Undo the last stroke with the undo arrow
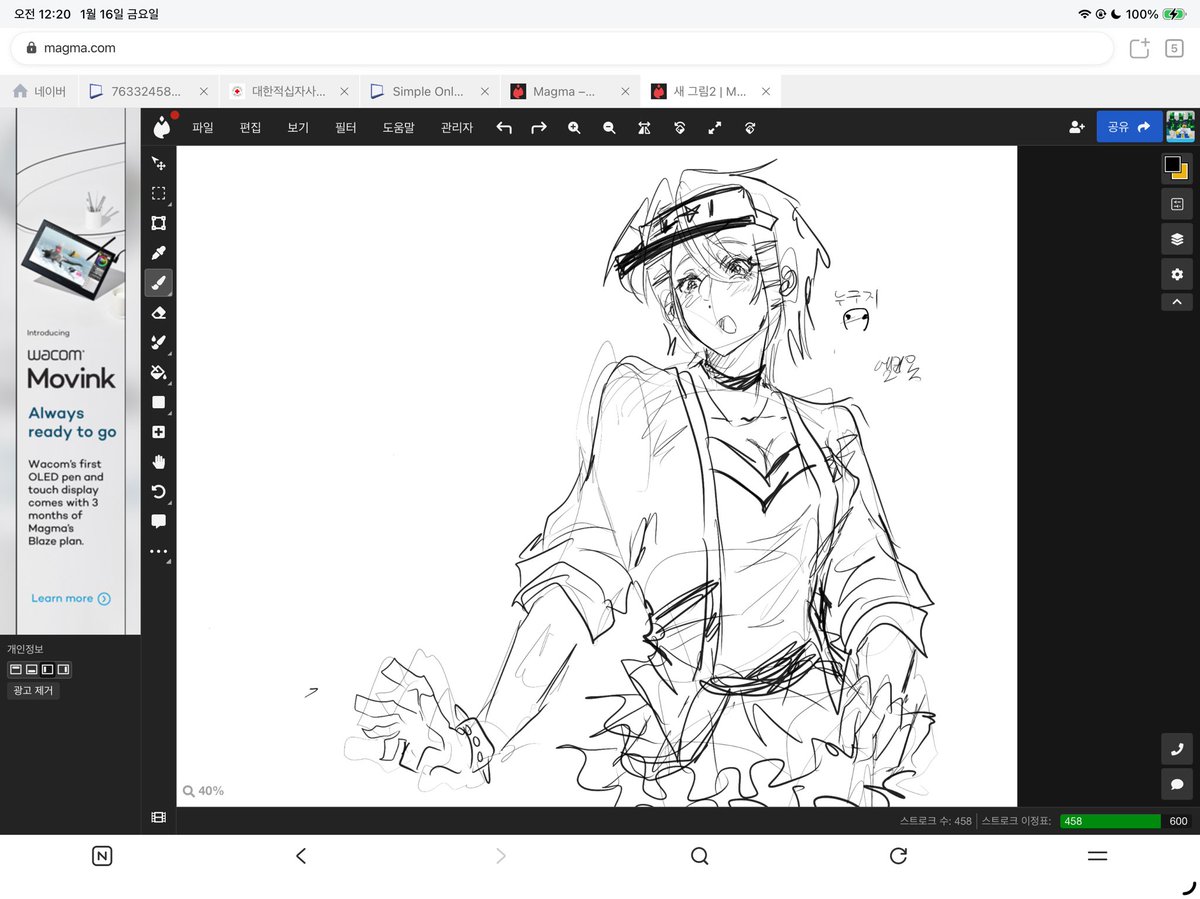 tap(504, 128)
